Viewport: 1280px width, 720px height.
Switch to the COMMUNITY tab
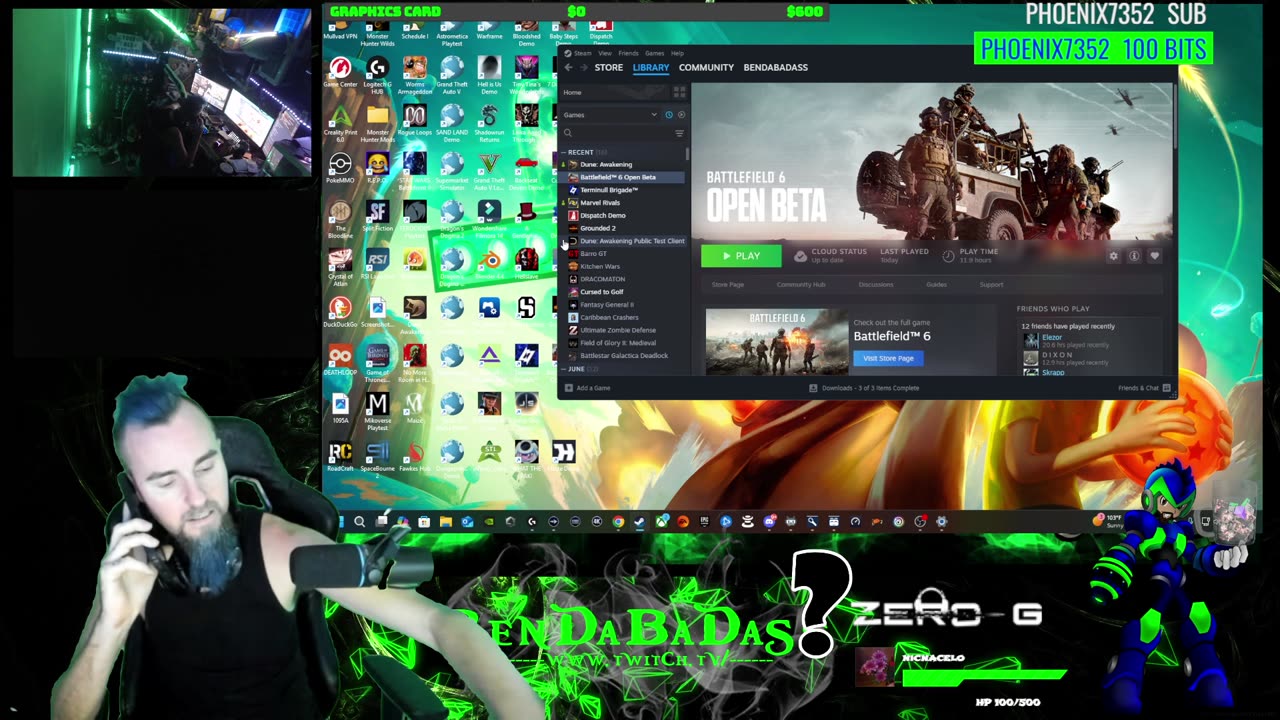pyautogui.click(x=706, y=68)
